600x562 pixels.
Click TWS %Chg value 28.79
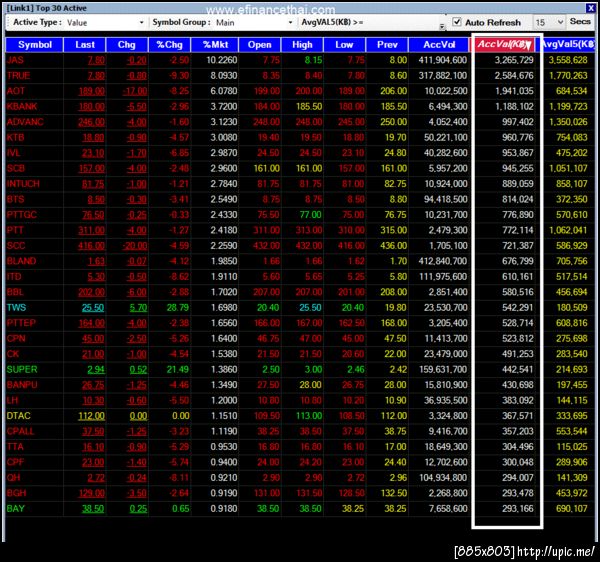click(178, 308)
